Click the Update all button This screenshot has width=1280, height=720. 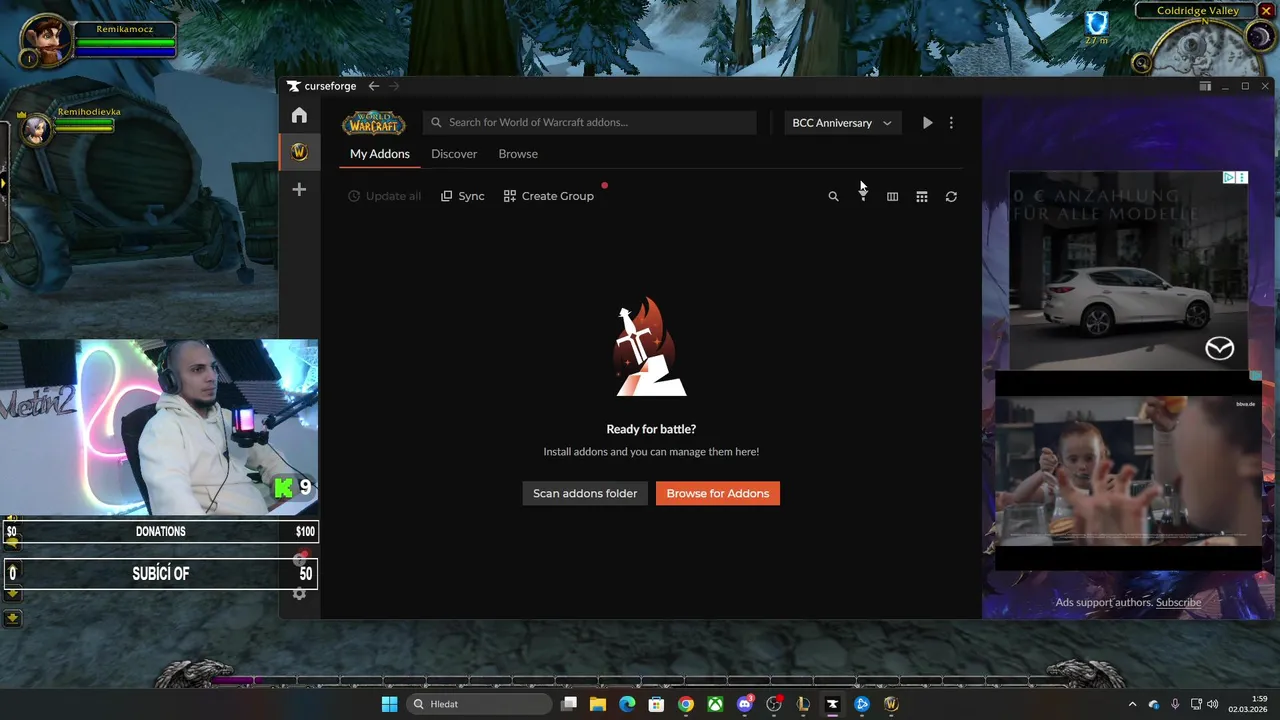pyautogui.click(x=385, y=196)
